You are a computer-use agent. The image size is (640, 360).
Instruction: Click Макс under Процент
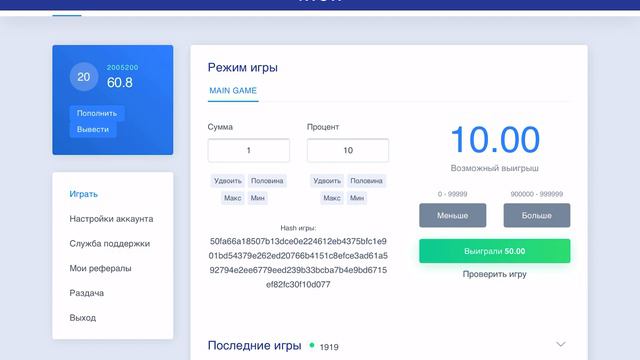point(332,198)
